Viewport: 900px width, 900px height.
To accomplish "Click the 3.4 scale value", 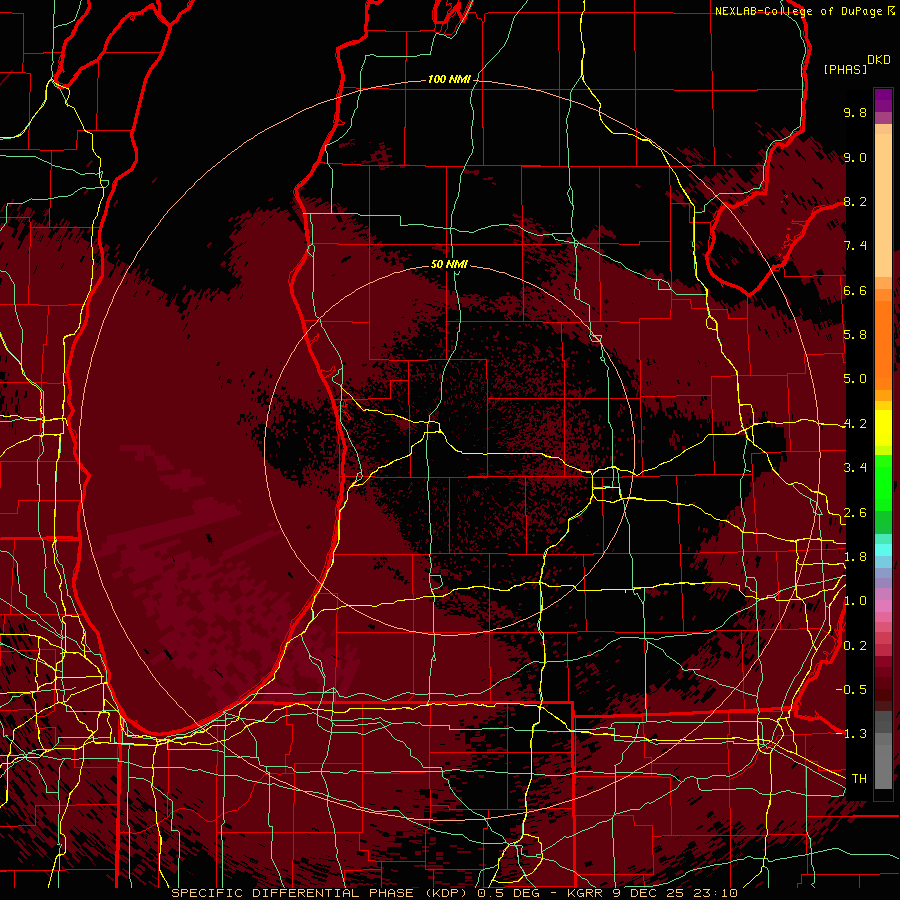I will pos(855,468).
